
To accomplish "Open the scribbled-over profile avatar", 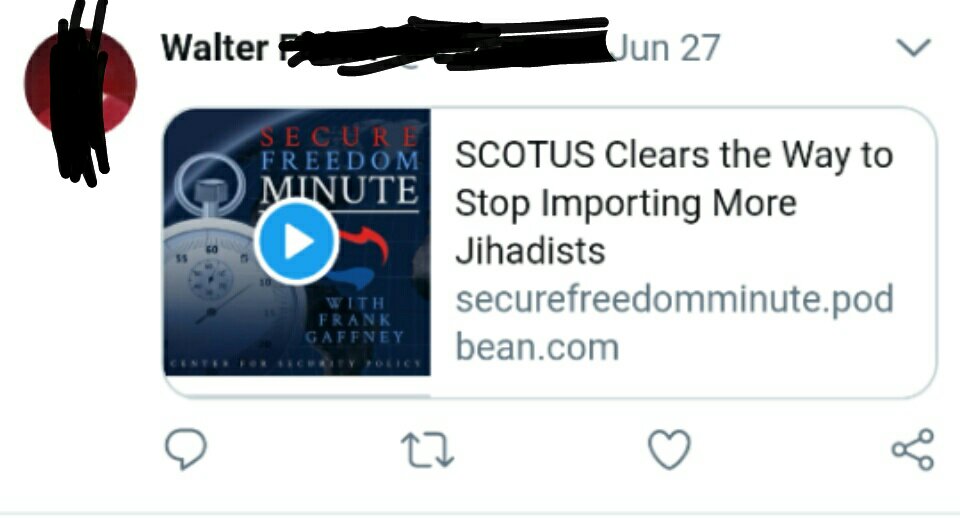I will (80, 83).
